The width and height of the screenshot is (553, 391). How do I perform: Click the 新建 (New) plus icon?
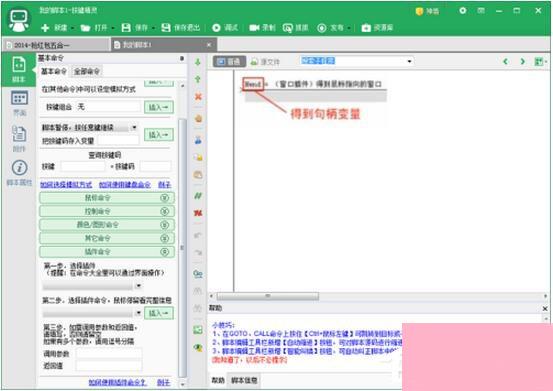point(45,28)
